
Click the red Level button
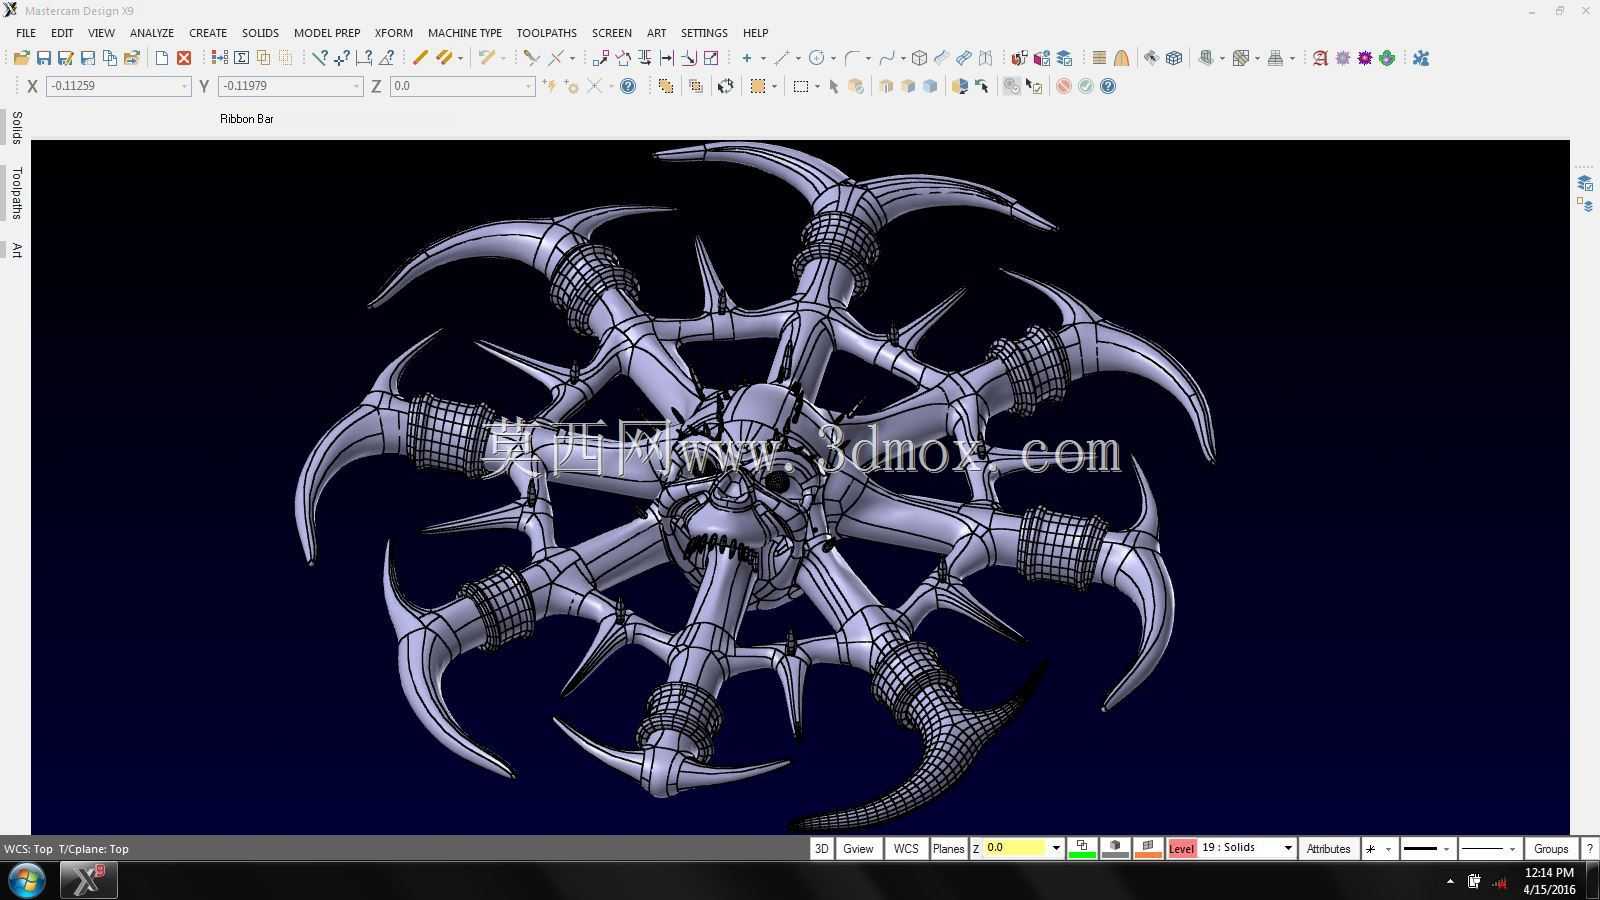1181,848
